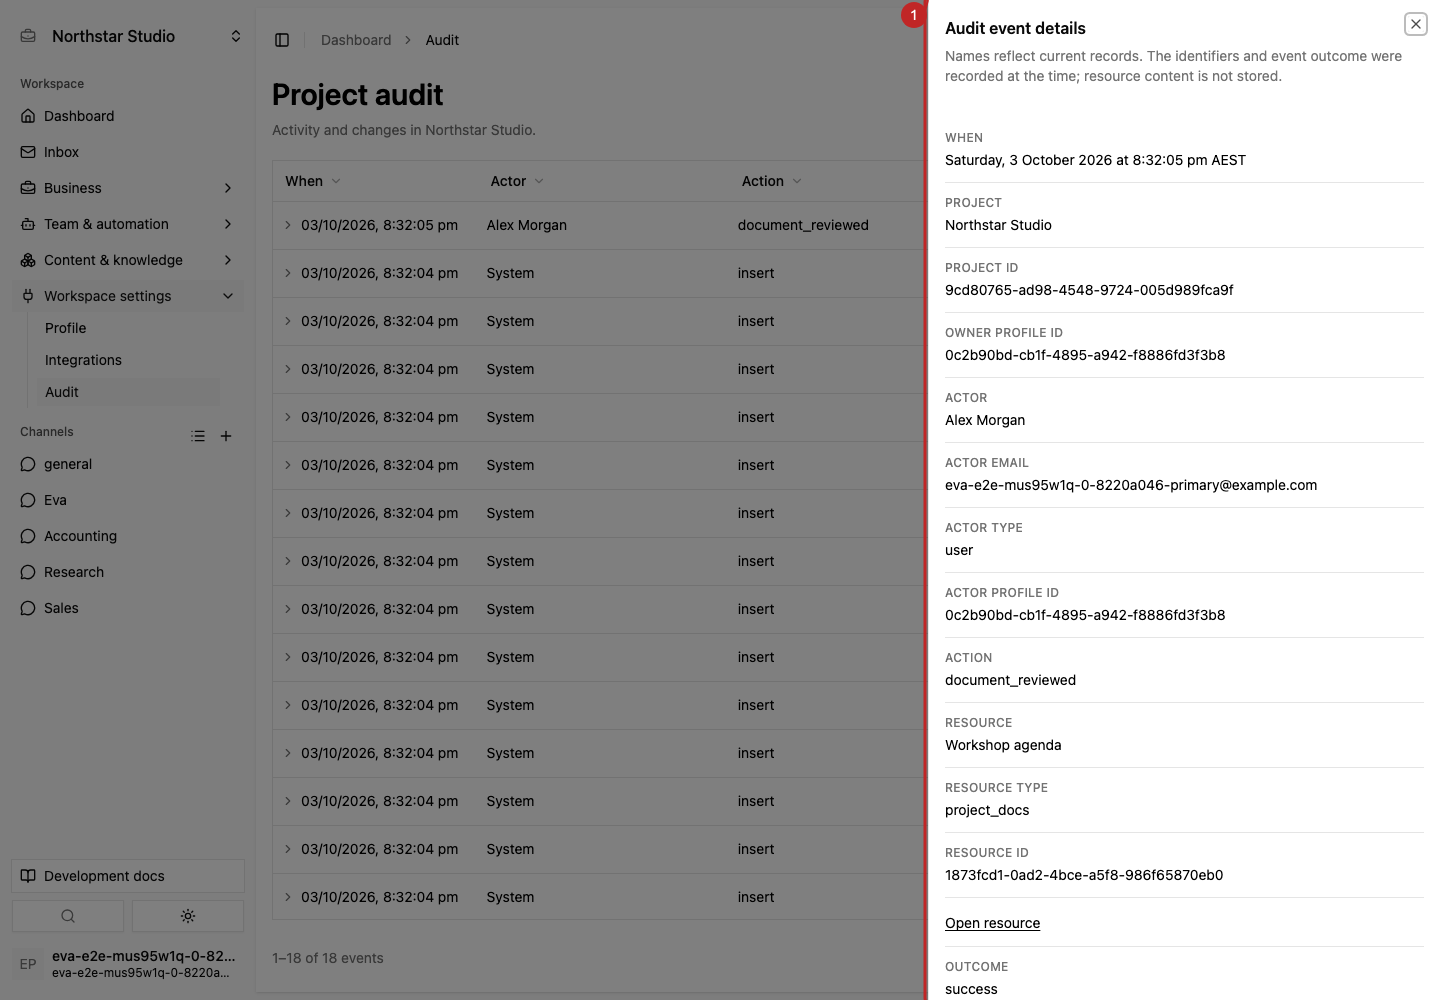This screenshot has width=1440, height=1000.
Task: Sort by the Action column header
Action: tap(772, 181)
